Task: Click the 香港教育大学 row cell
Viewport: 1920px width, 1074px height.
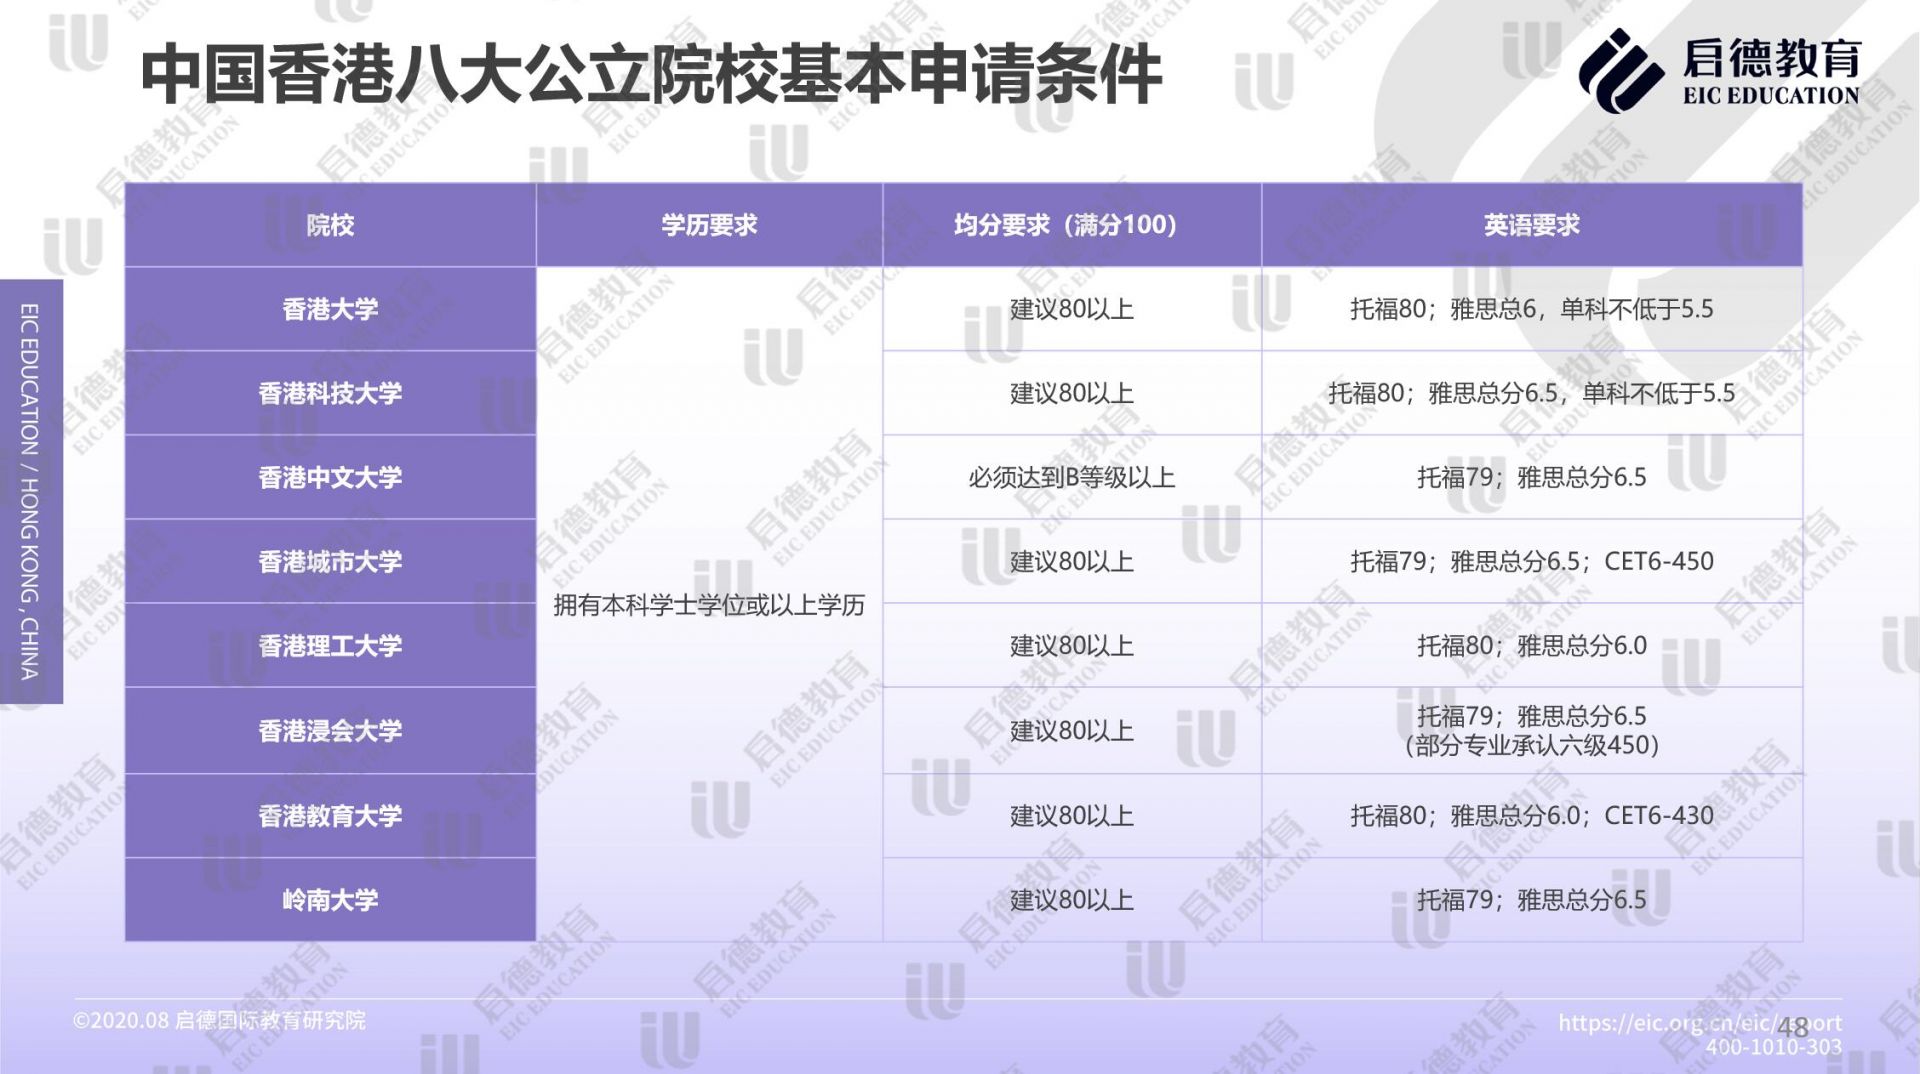Action: pos(330,815)
